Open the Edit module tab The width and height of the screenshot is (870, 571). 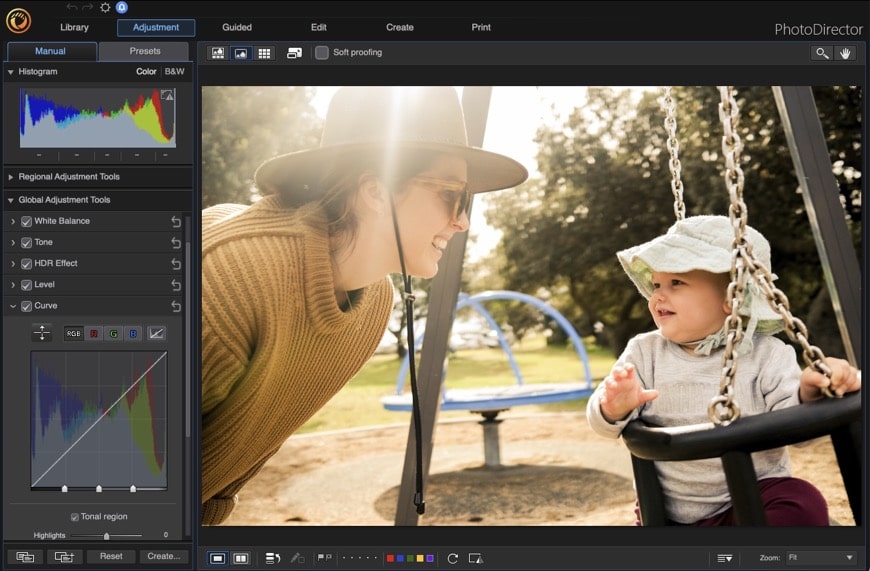point(318,27)
